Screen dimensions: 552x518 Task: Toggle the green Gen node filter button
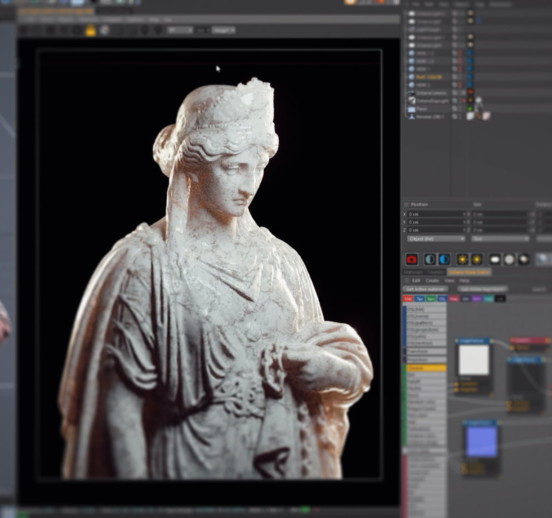point(431,299)
